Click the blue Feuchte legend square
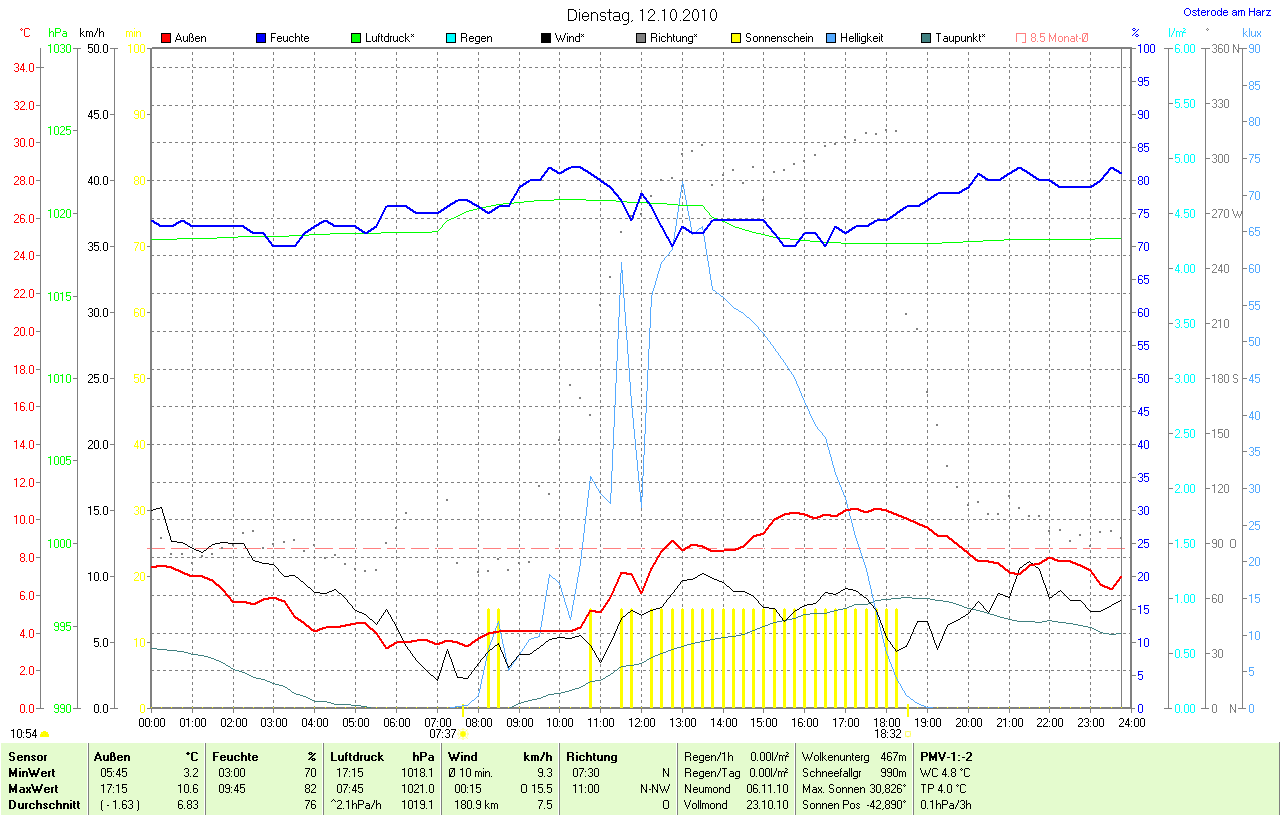The width and height of the screenshot is (1280, 815). (x=261, y=38)
